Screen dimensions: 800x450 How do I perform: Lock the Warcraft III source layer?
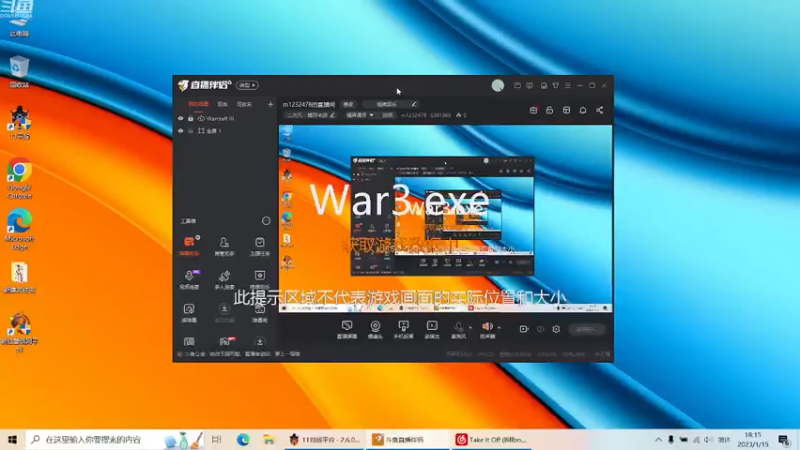pos(190,118)
